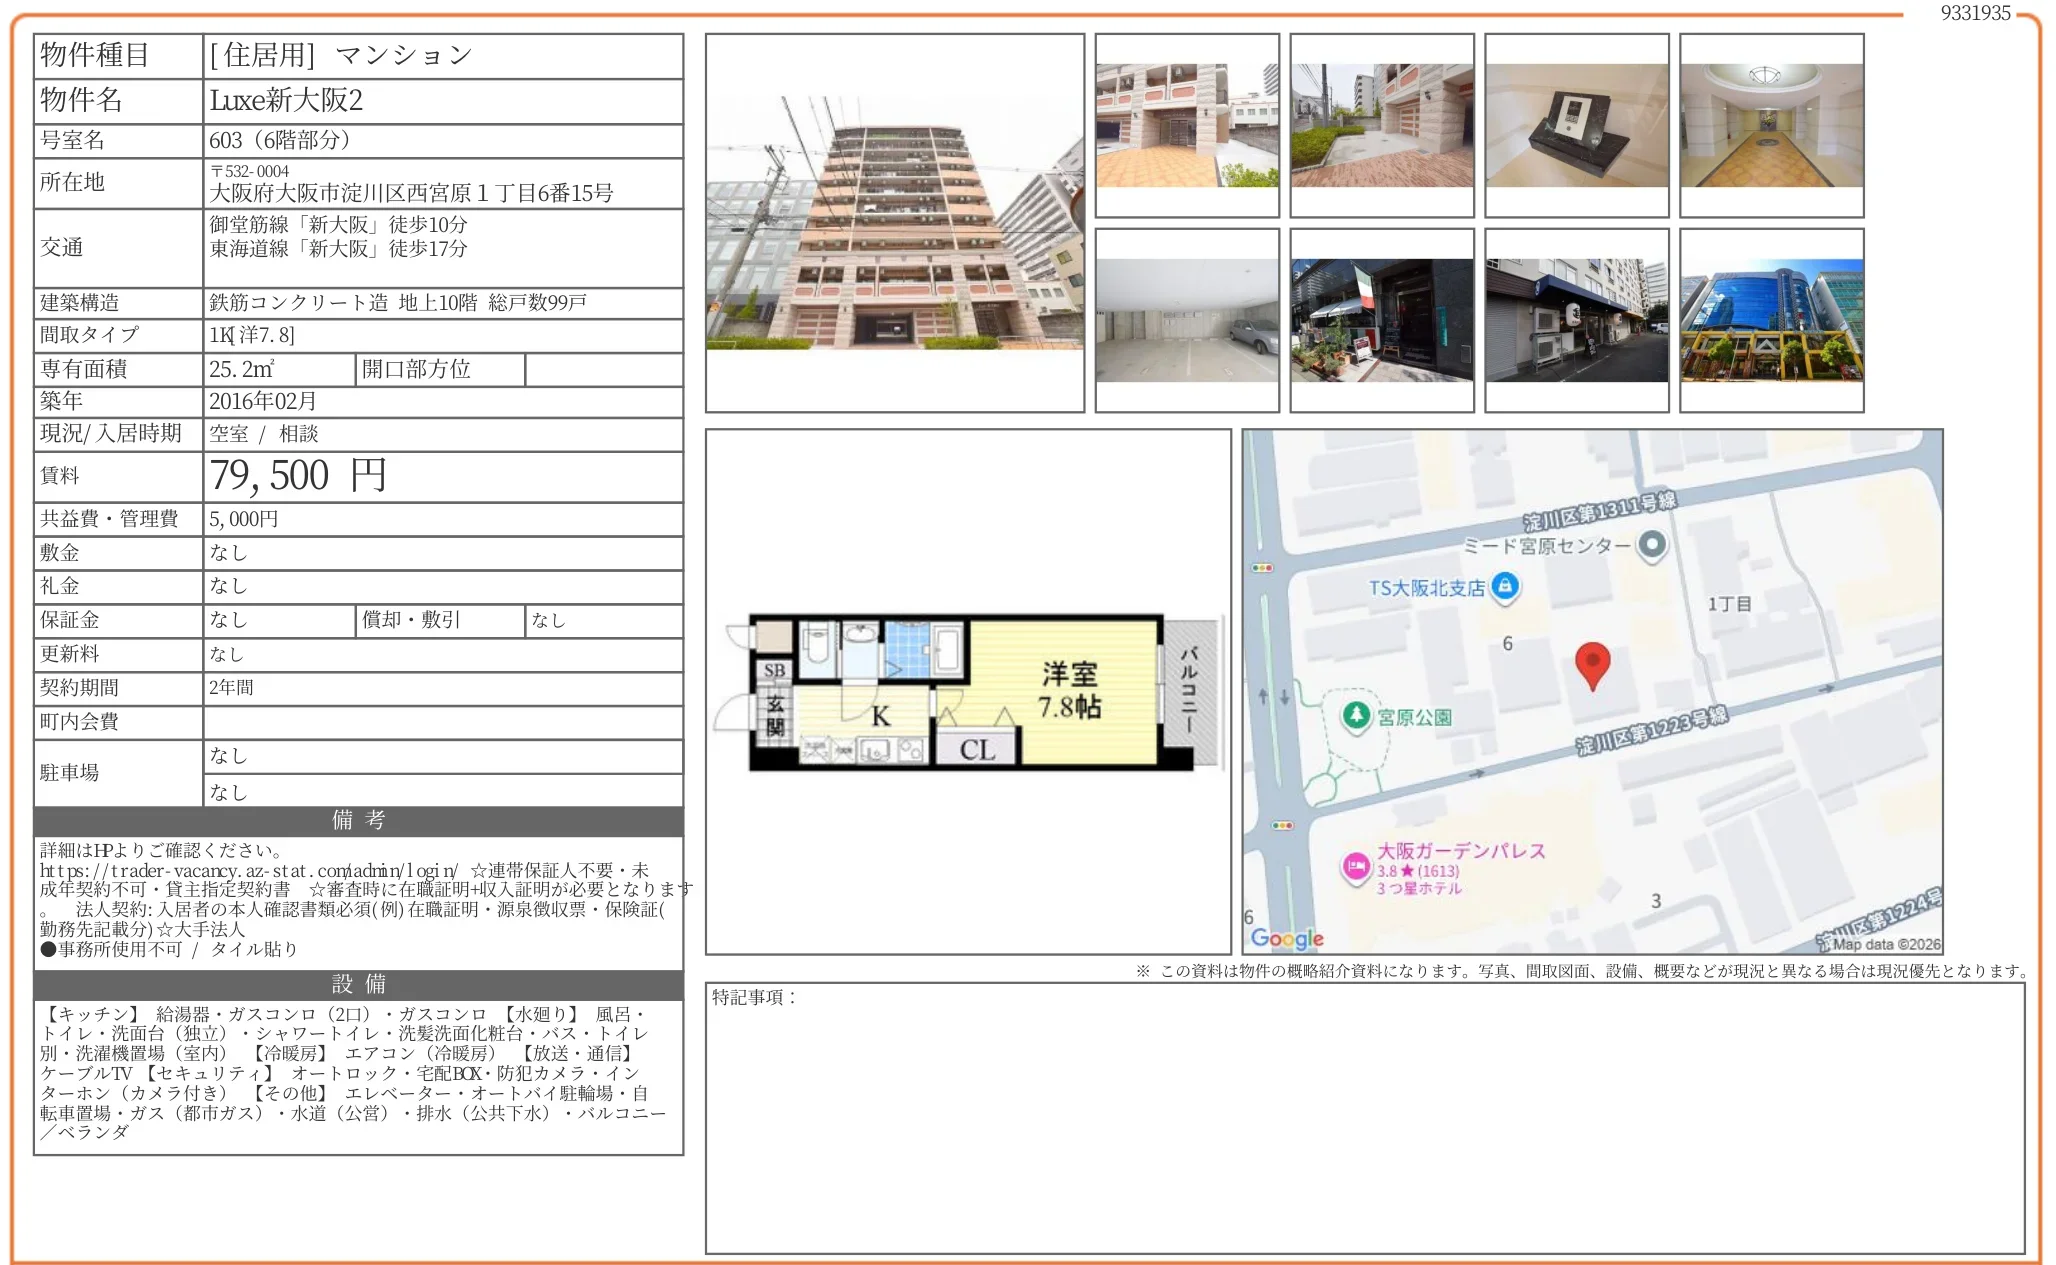
Task: Click the Luxe新大阪2 property name
Action: 286,100
